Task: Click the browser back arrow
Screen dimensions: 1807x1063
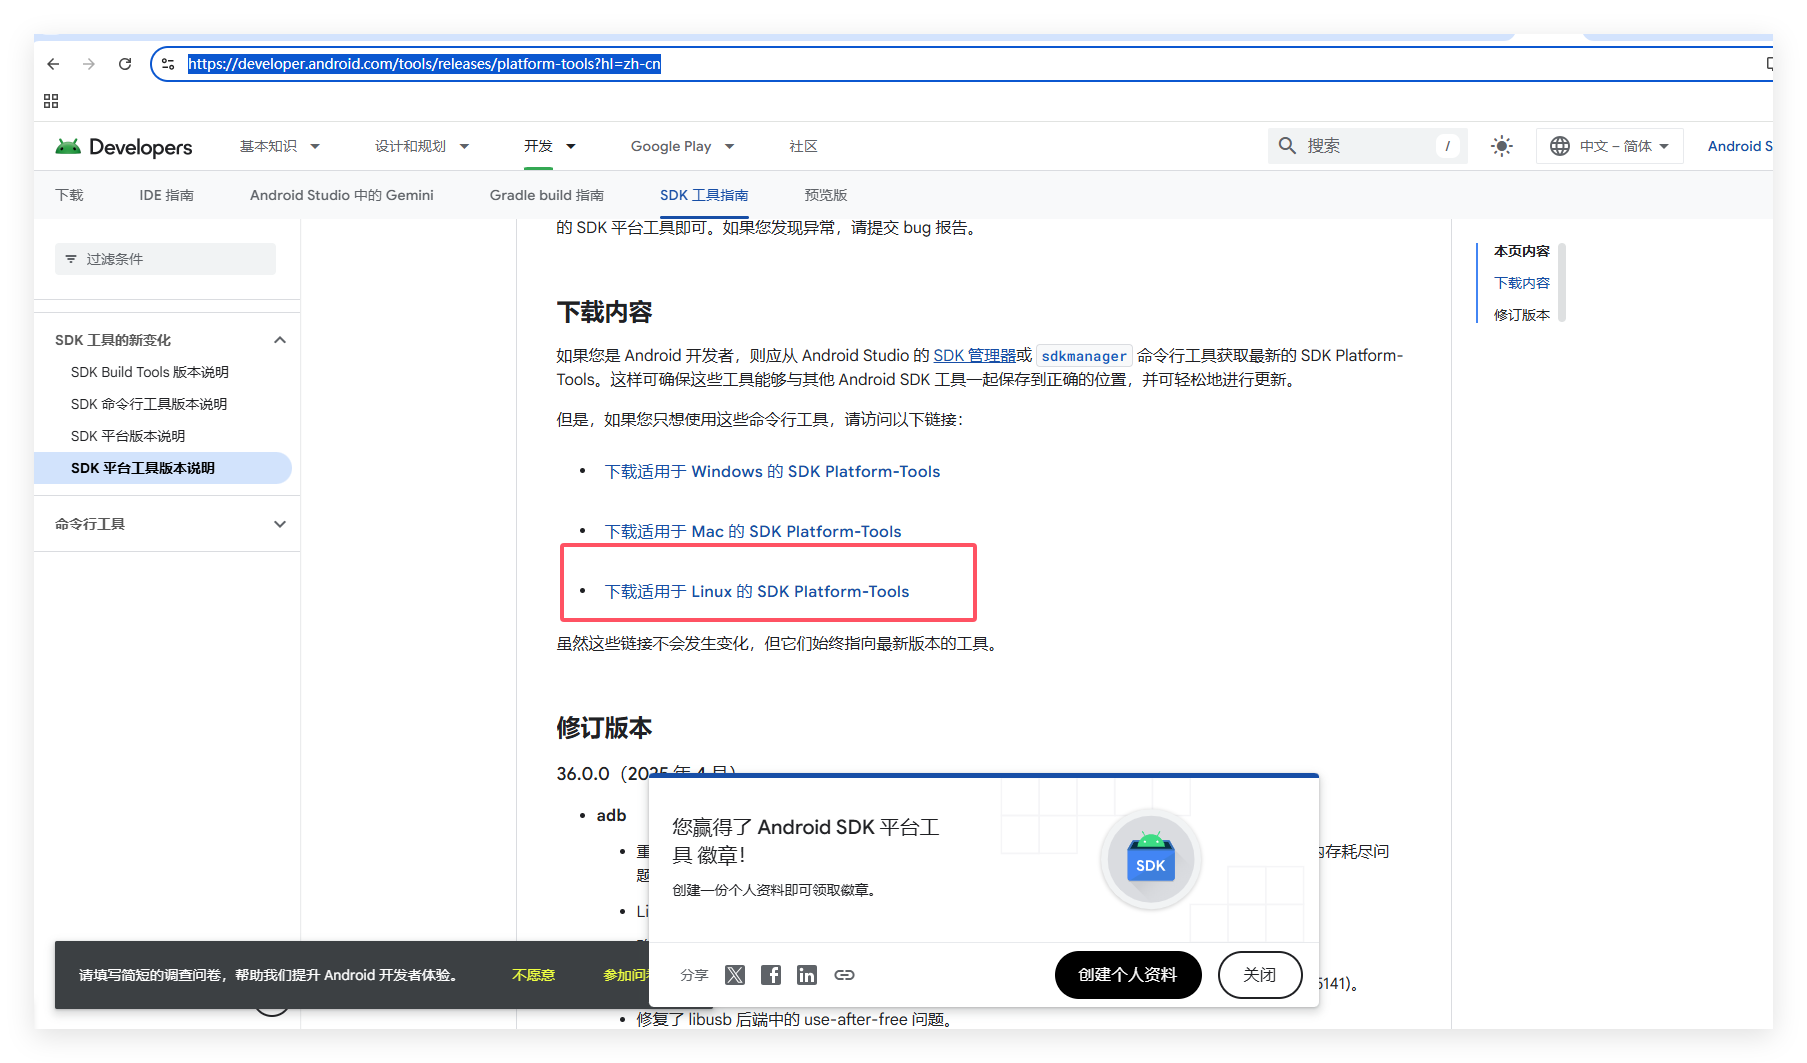Action: coord(53,63)
